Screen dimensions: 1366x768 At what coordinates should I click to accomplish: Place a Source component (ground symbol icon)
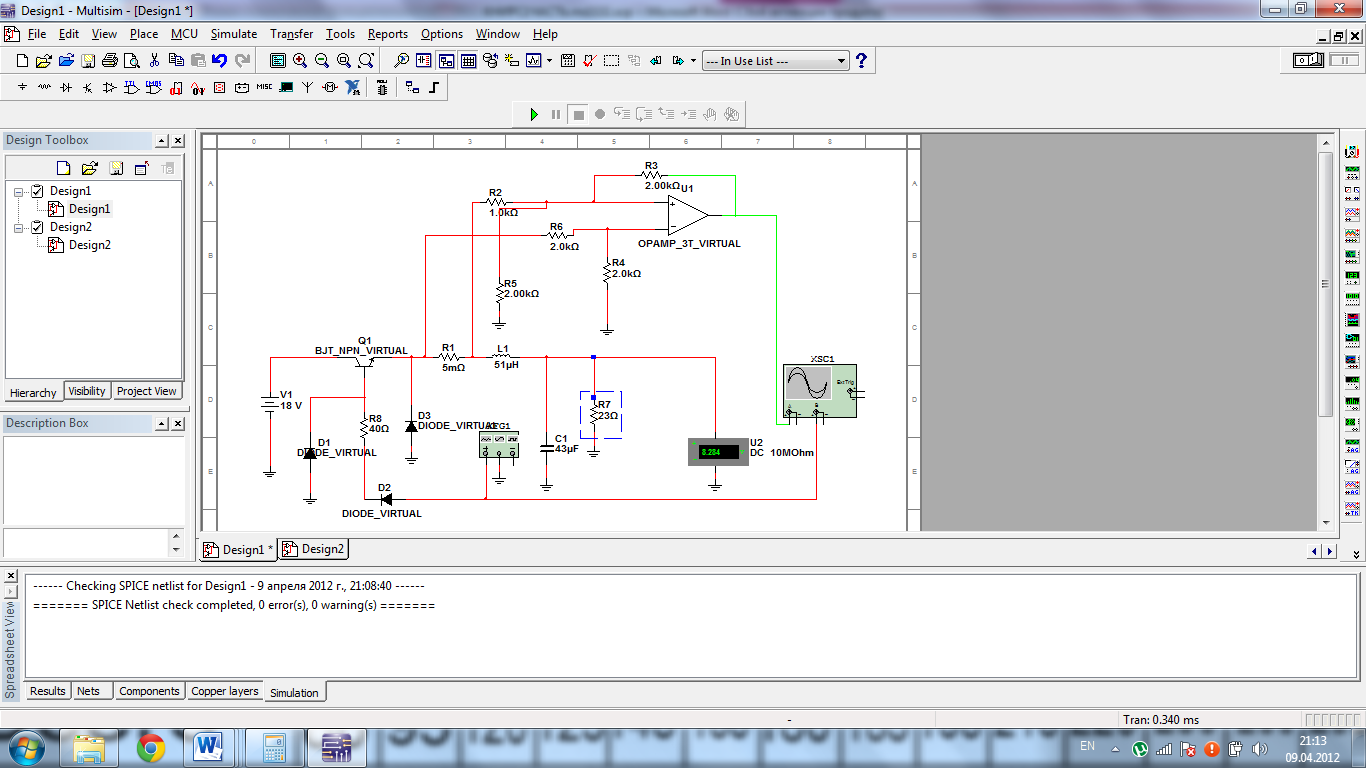[x=22, y=87]
